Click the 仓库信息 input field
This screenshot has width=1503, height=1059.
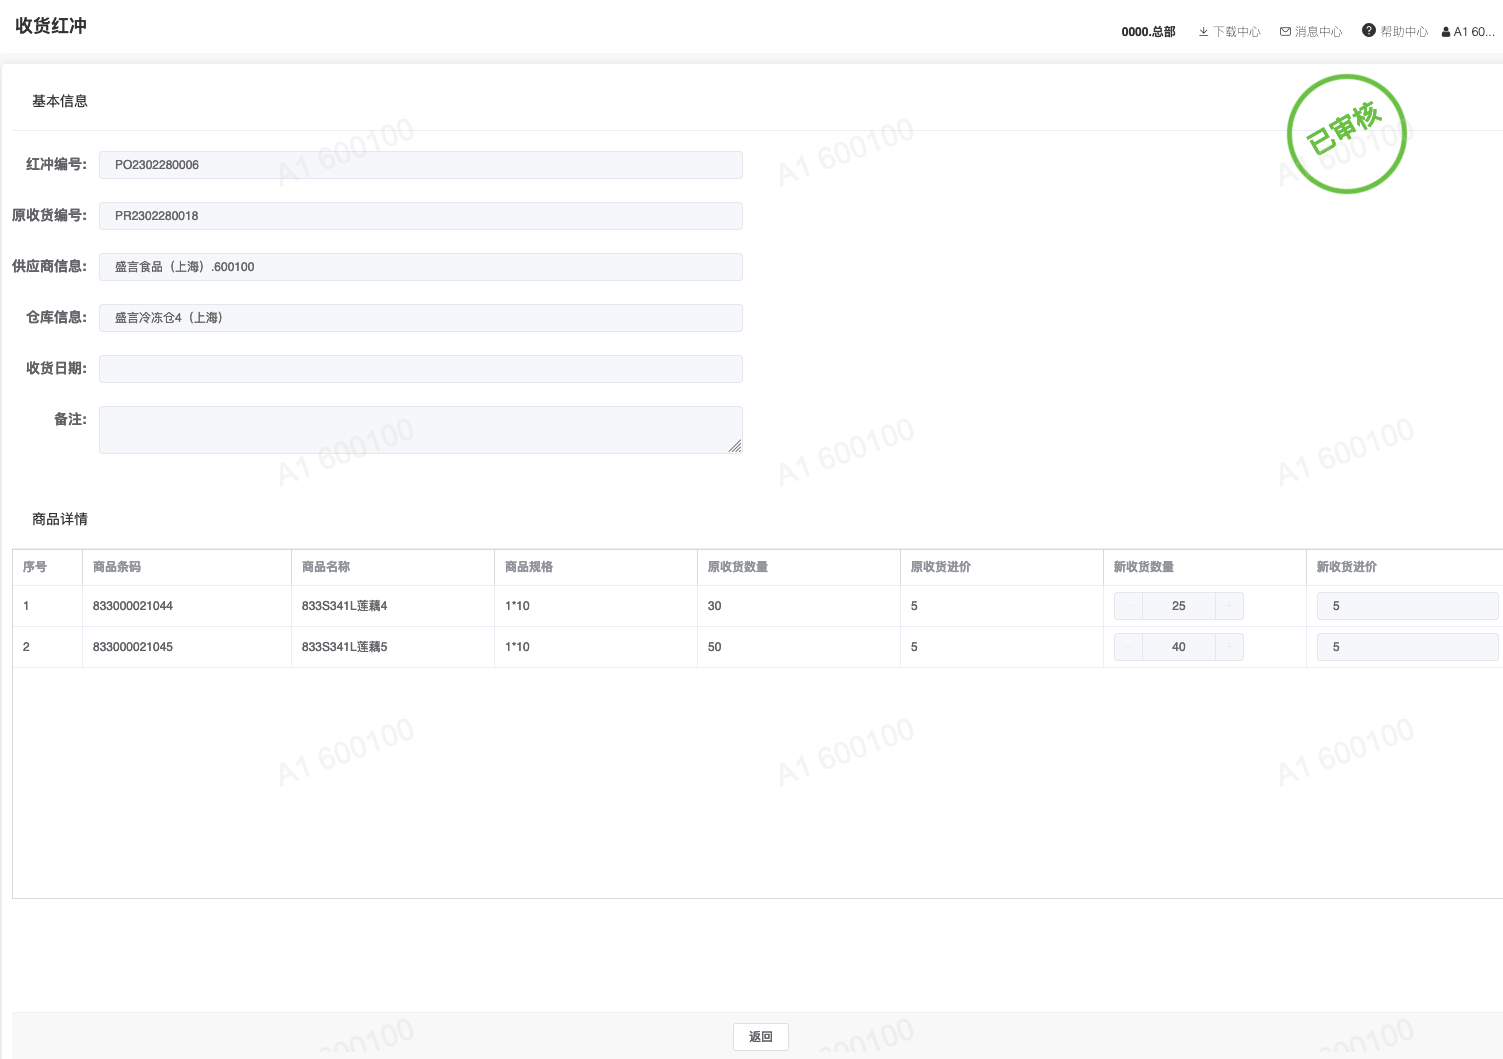click(x=421, y=318)
